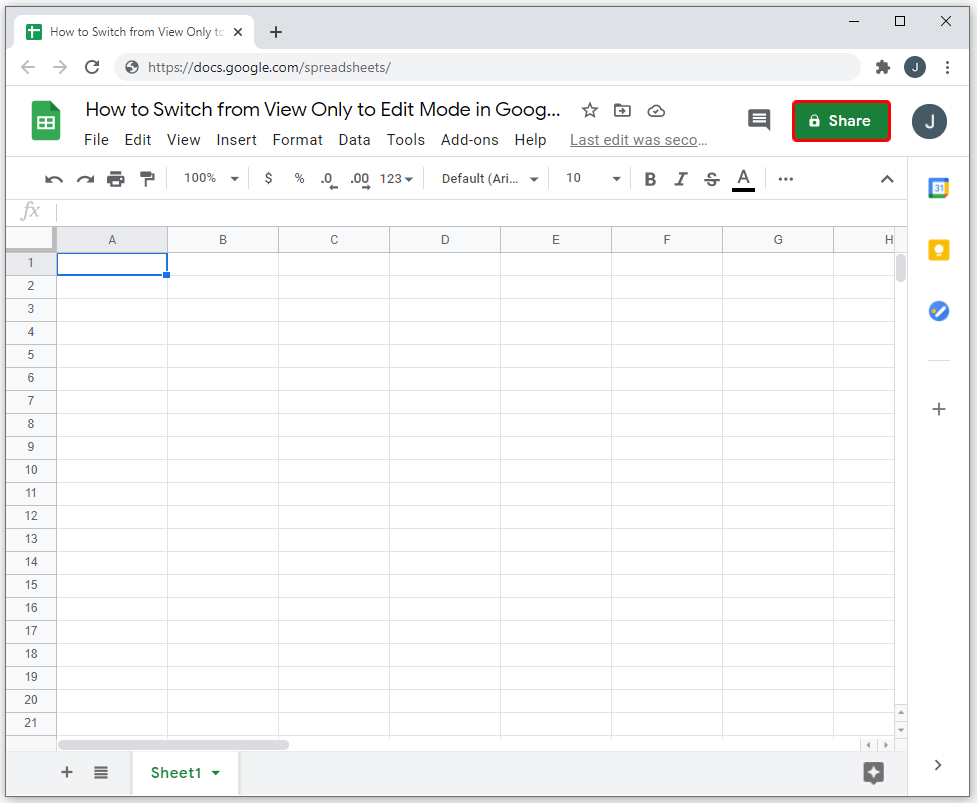
Task: Open the text color picker
Action: click(743, 179)
